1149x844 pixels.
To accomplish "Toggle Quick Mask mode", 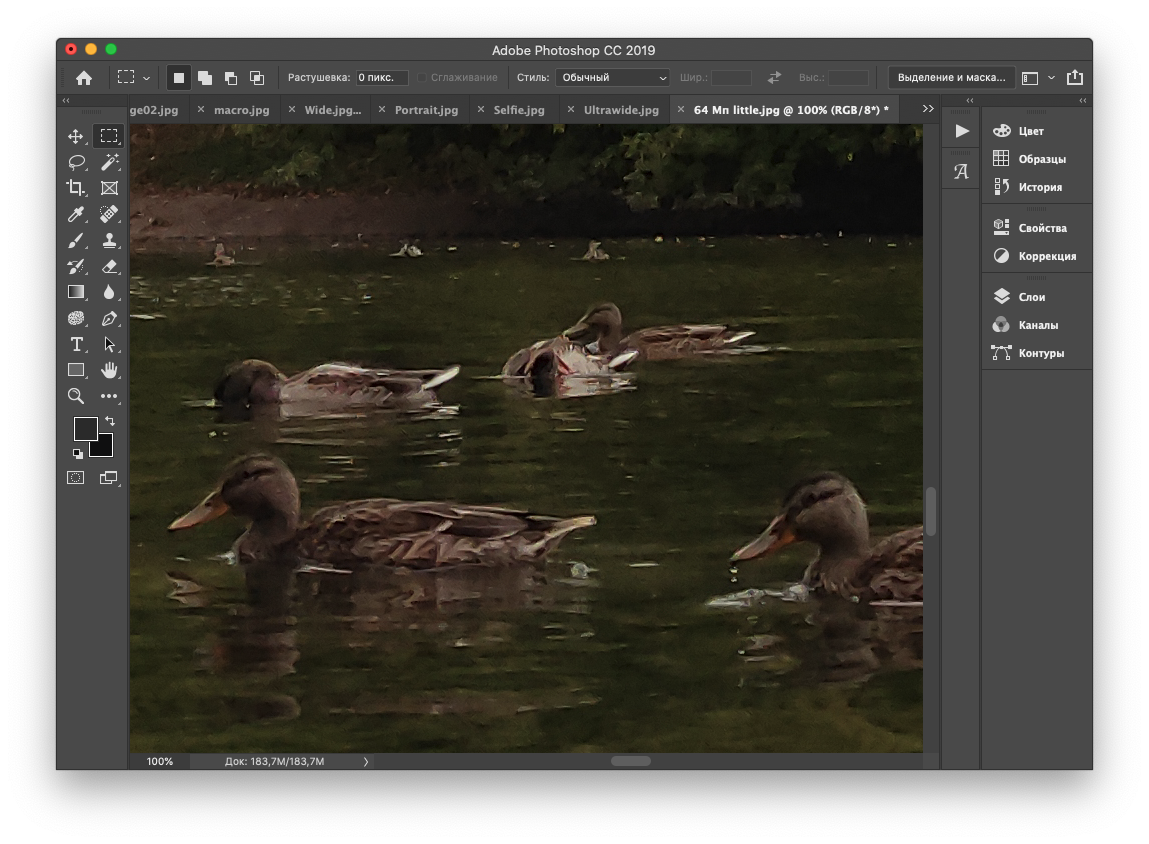I will click(x=76, y=478).
